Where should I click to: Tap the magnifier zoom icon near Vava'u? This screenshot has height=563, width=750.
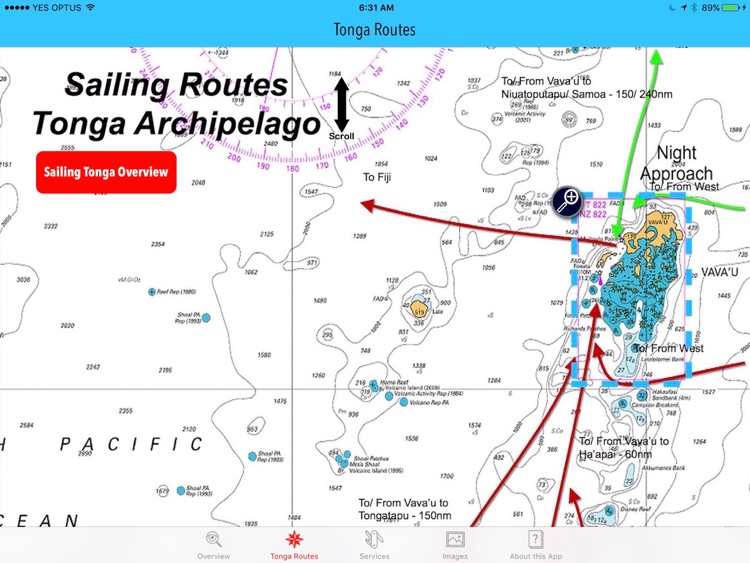[567, 201]
